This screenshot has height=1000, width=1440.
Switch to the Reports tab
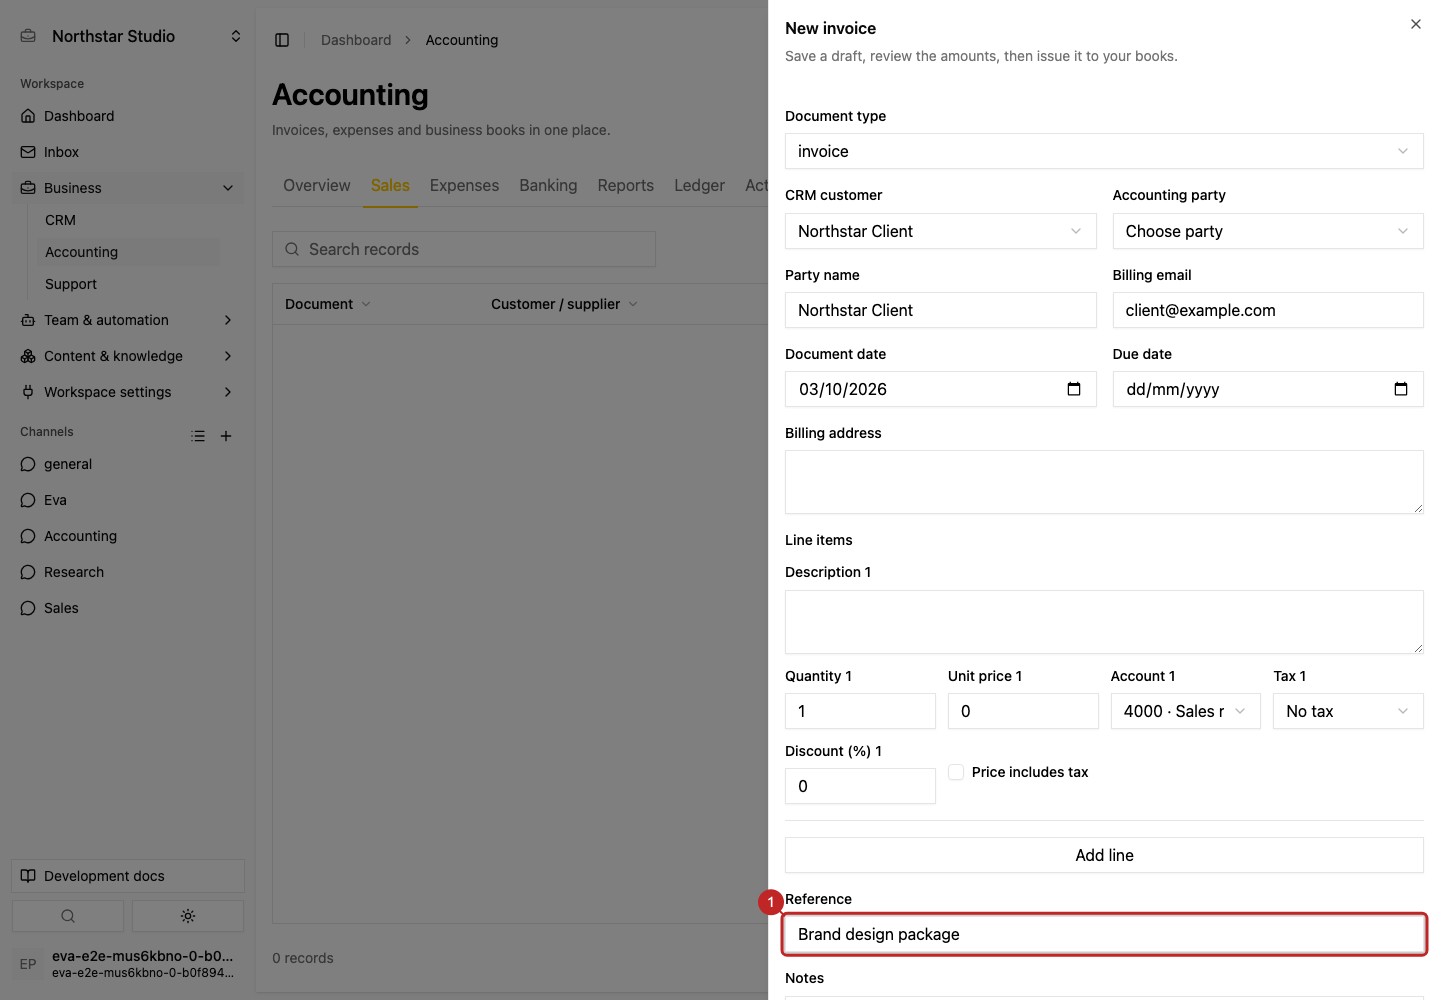(x=626, y=185)
